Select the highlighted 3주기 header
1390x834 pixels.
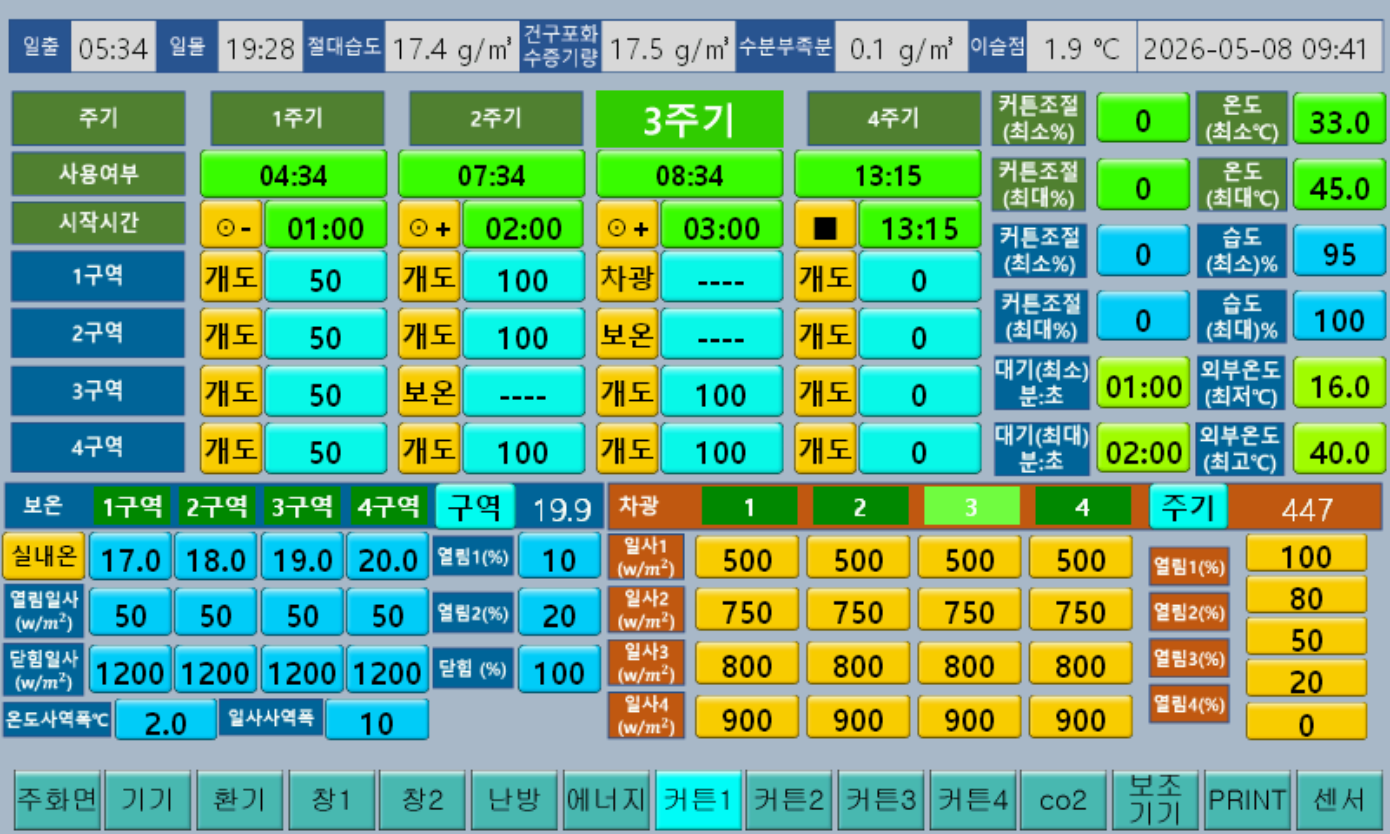click(x=689, y=118)
